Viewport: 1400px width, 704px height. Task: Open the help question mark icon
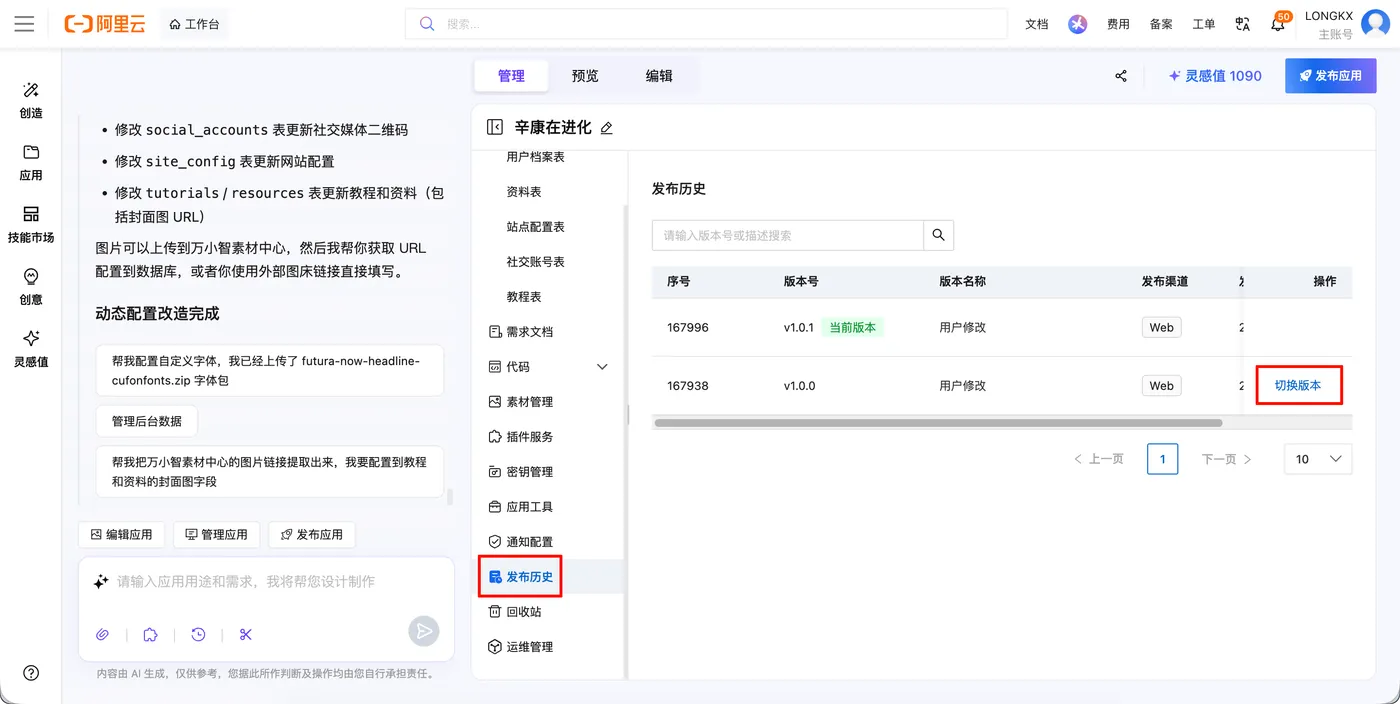point(31,673)
